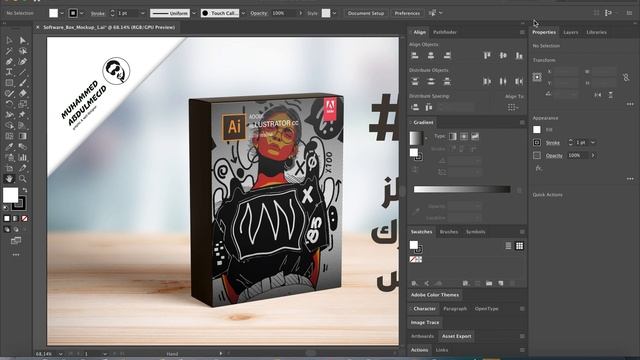Image resolution: width=640 pixels, height=360 pixels.
Task: Switch to the Paragraph tab
Action: 455,309
